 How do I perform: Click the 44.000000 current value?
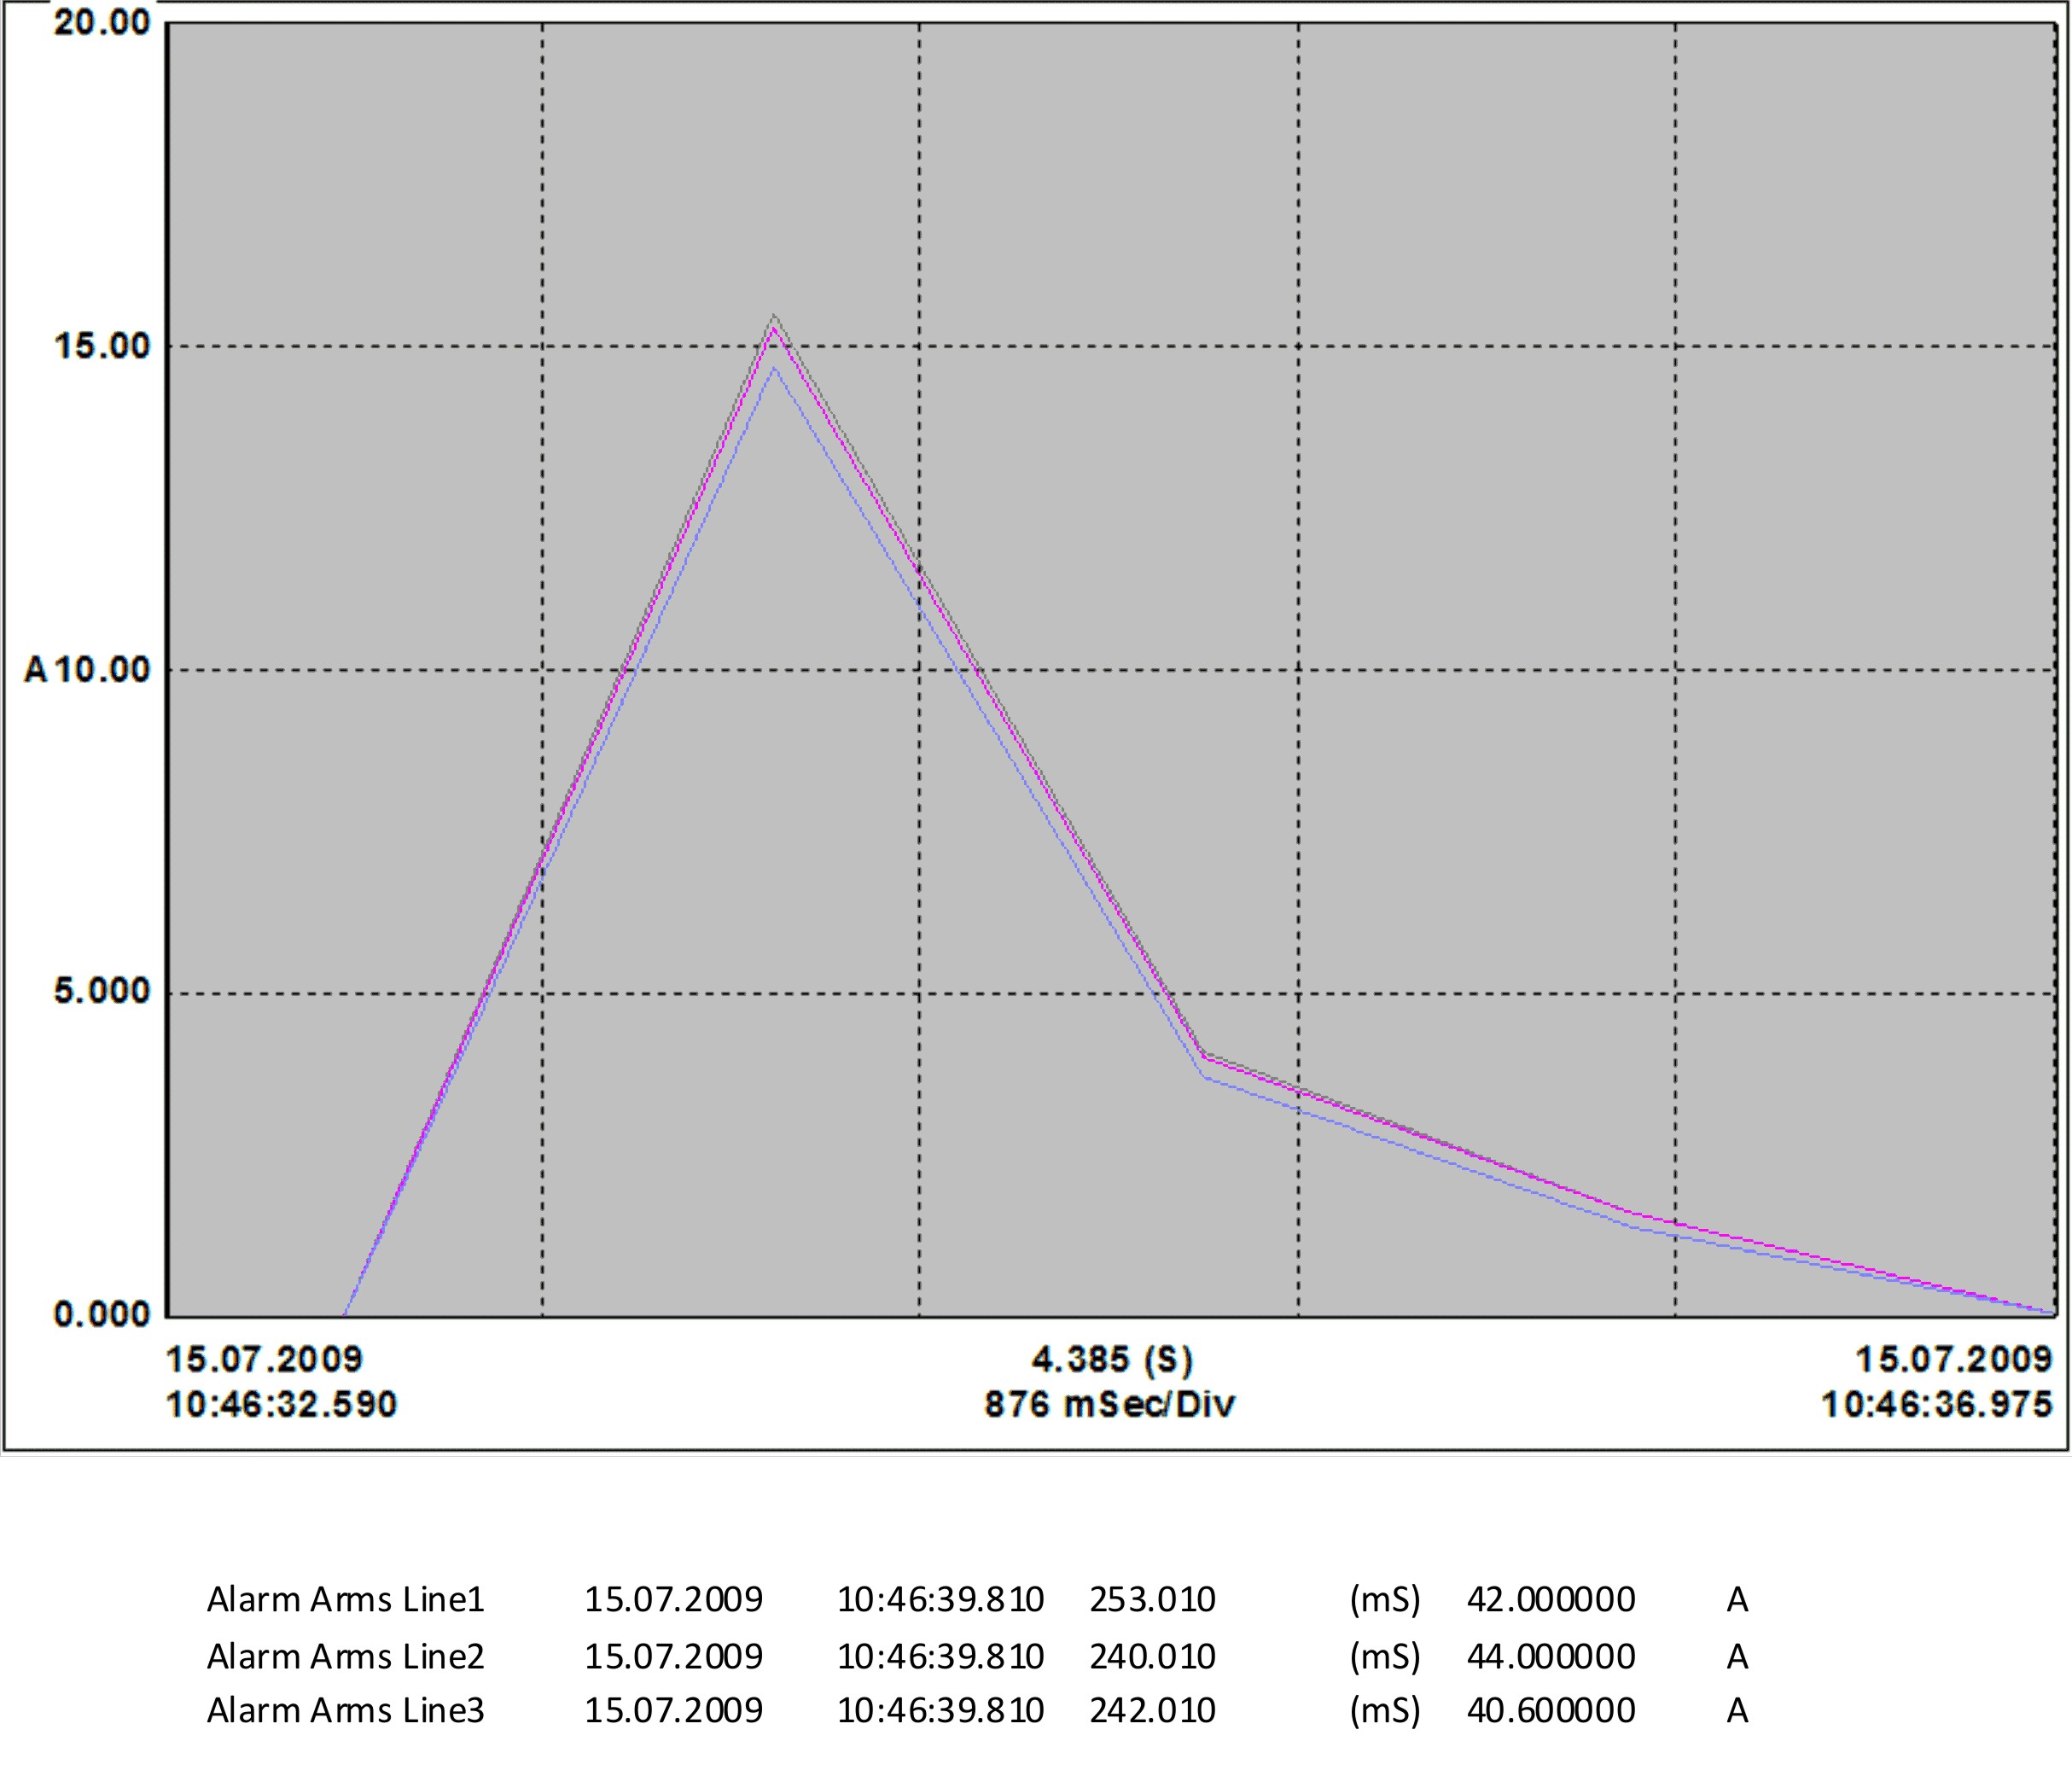pyautogui.click(x=1551, y=1657)
